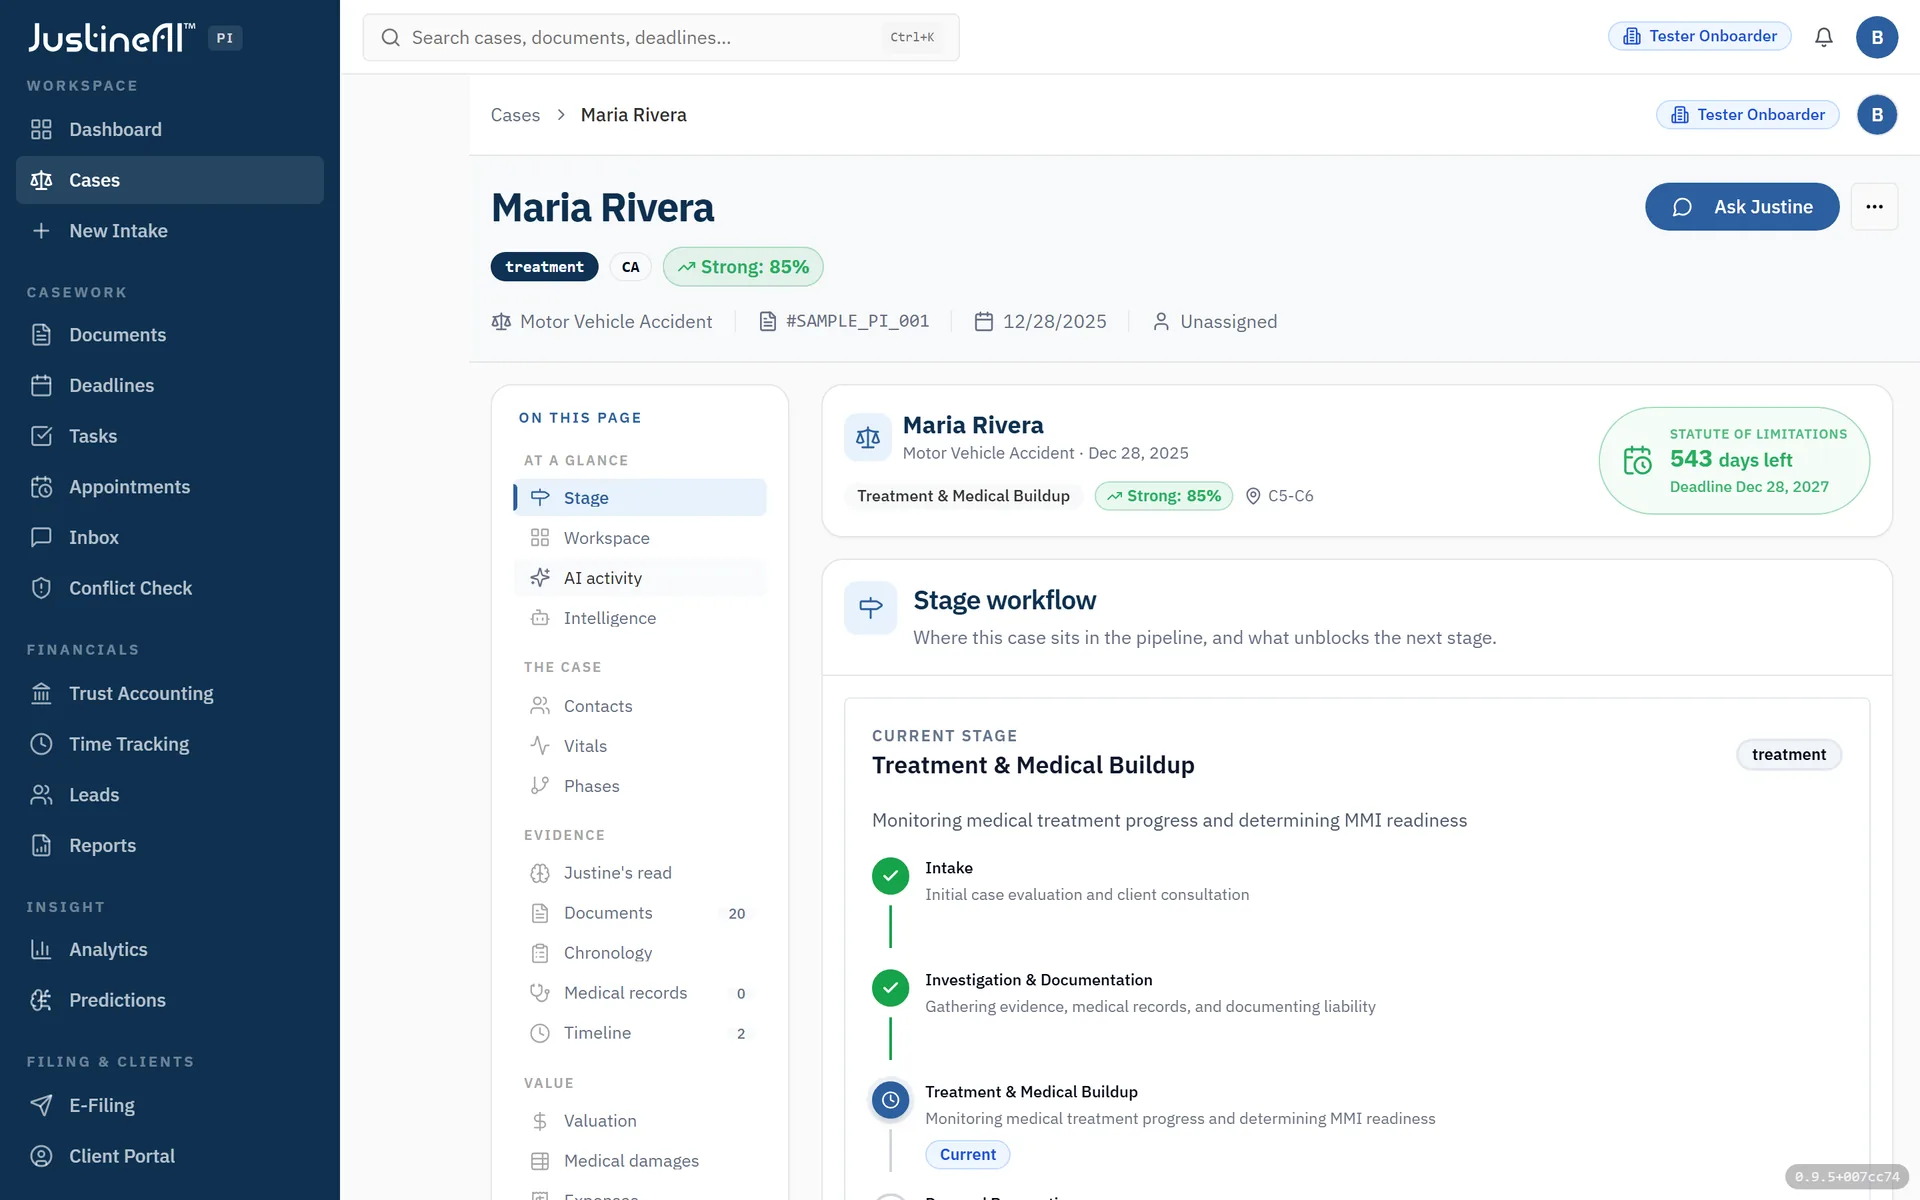Open the Tester Onboarder chip near breadcrumb
The width and height of the screenshot is (1920, 1200).
point(1747,115)
